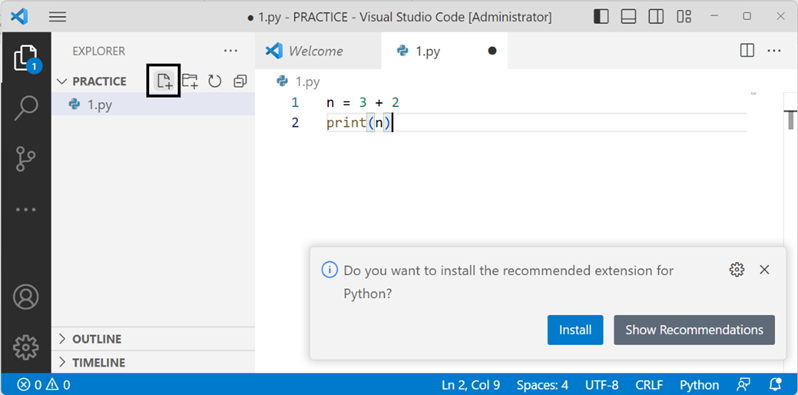The image size is (798, 395).
Task: Split the editor to the right
Action: coord(747,51)
